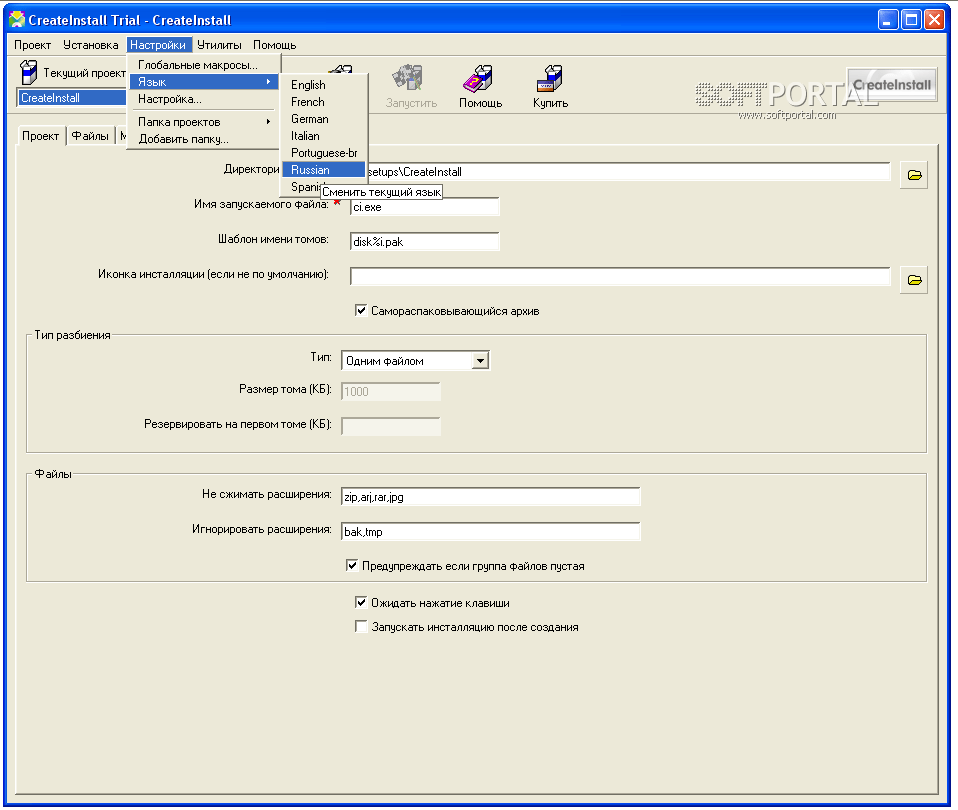
Task: Open the Тип split type dropdown
Action: click(x=480, y=360)
